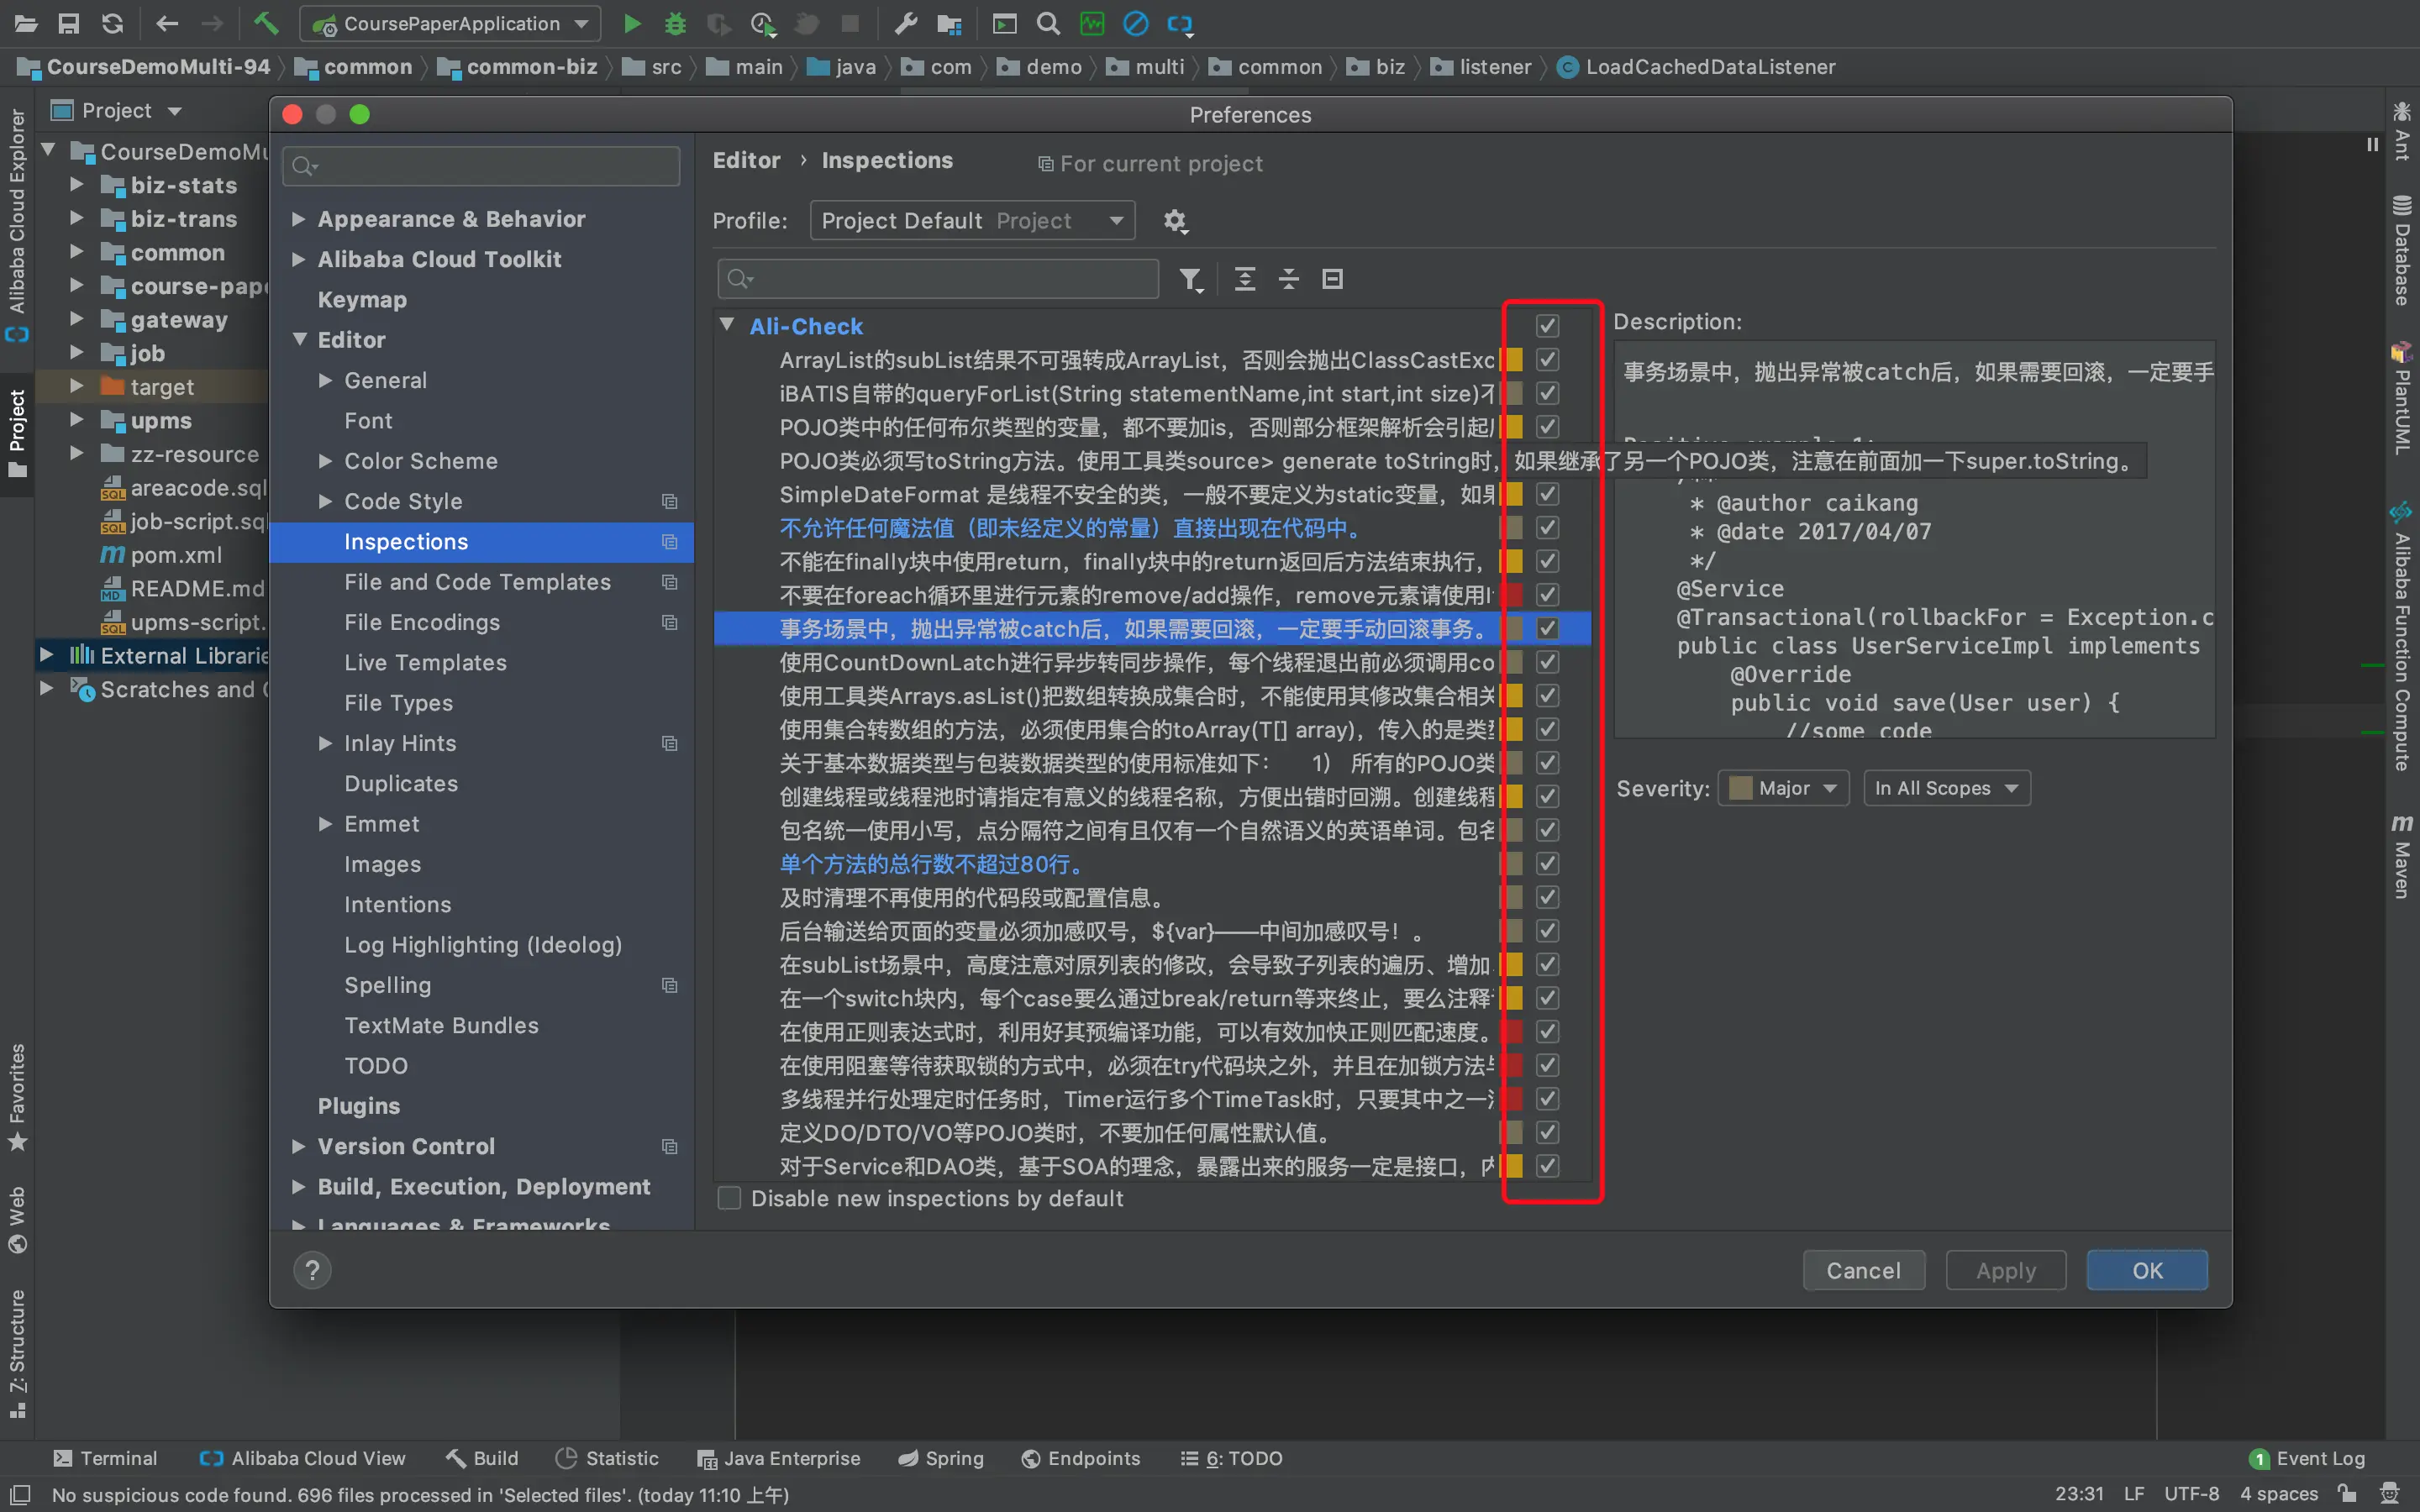This screenshot has width=2420, height=1512.
Task: Click the OK button
Action: [x=2146, y=1270]
